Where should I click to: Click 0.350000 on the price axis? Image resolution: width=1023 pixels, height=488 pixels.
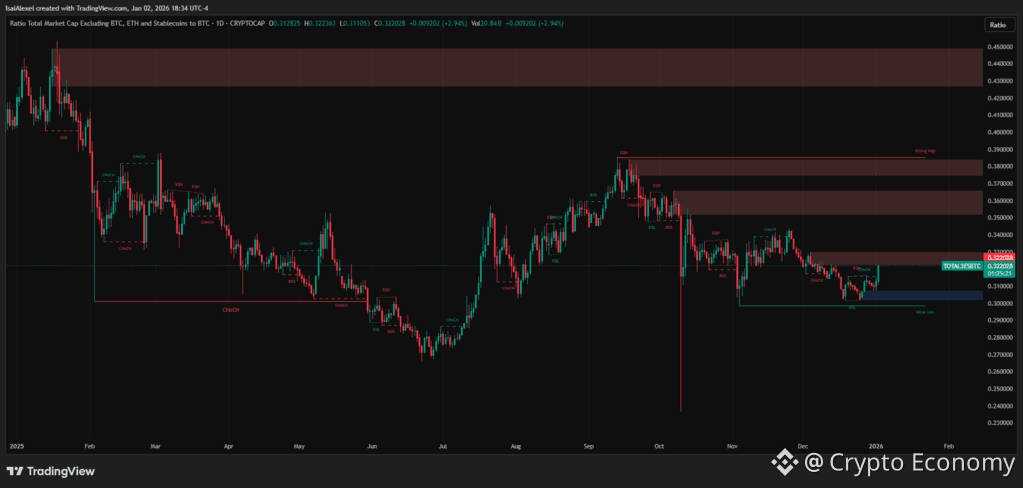tap(1000, 217)
